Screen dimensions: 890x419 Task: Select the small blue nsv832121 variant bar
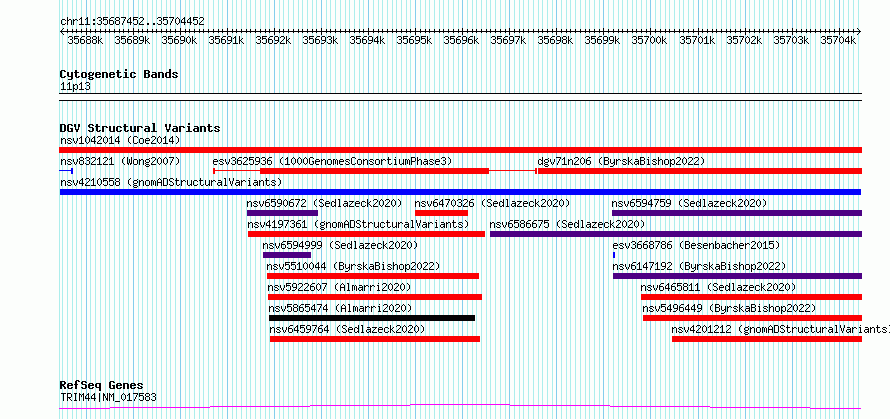tap(66, 171)
